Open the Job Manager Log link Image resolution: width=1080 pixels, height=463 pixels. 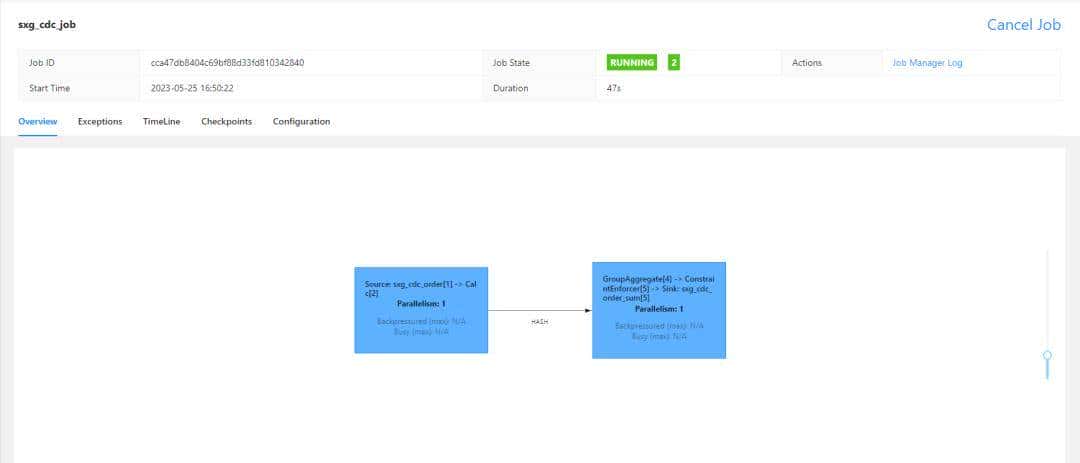click(x=927, y=63)
